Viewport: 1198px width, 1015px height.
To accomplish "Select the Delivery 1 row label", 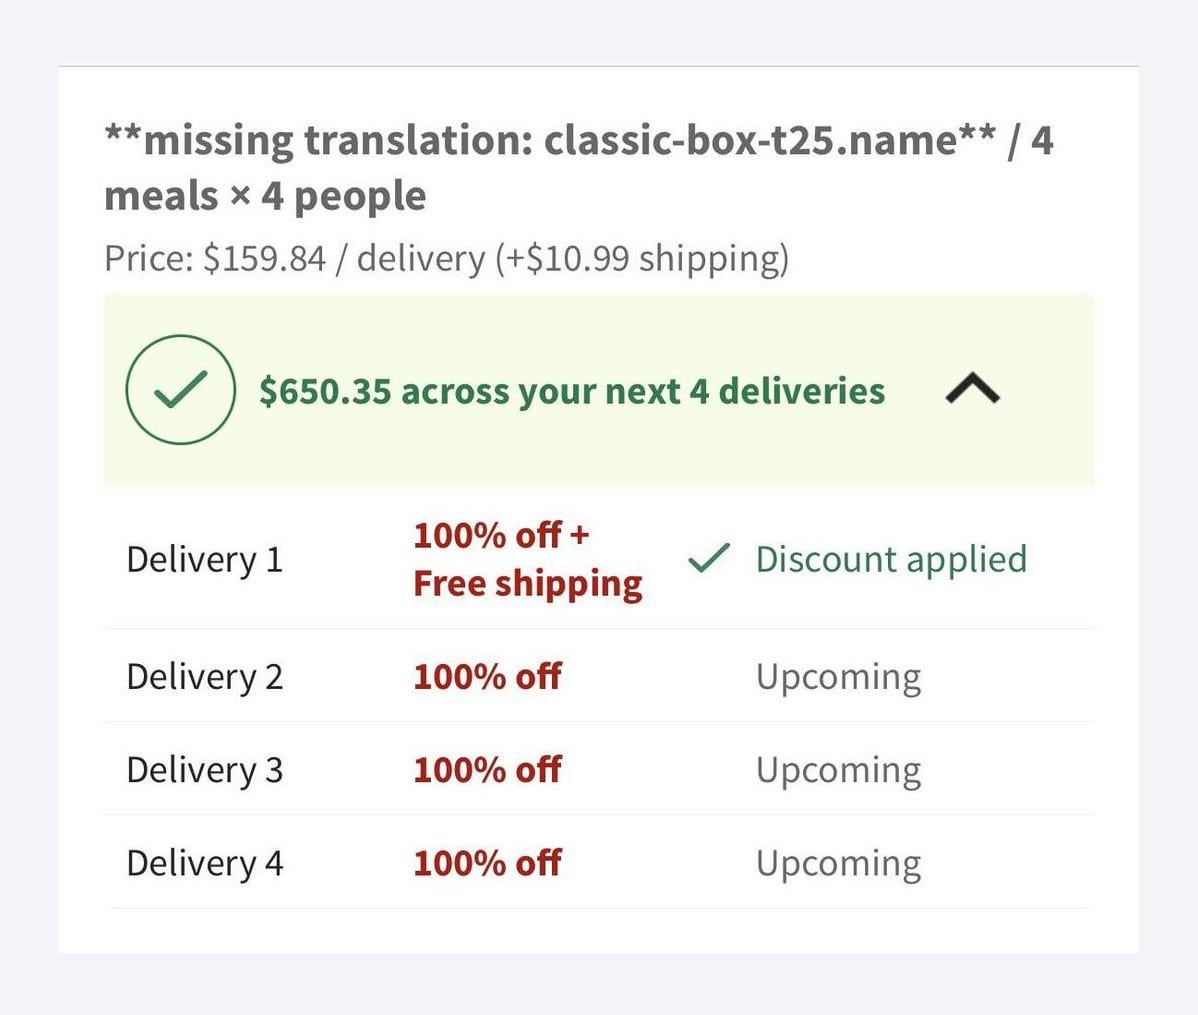I will tap(204, 559).
